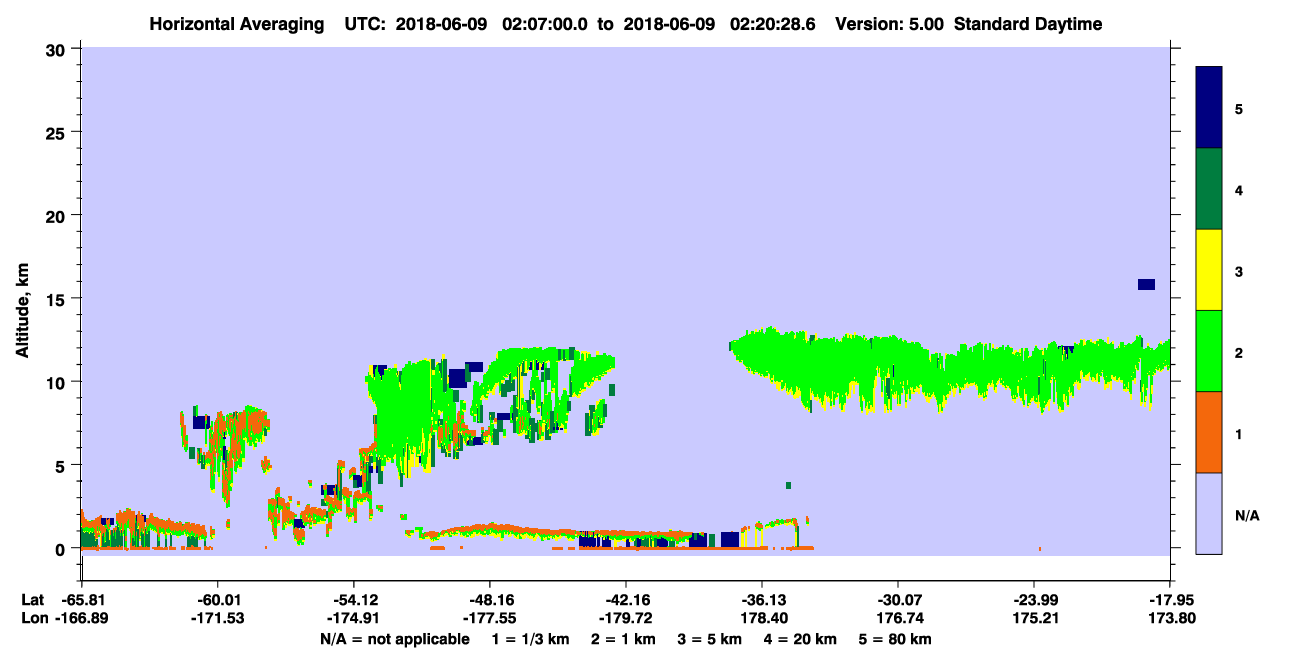The image size is (1300, 667).
Task: Click the bright green colorbar segment labeled 2
Action: pos(1209,351)
